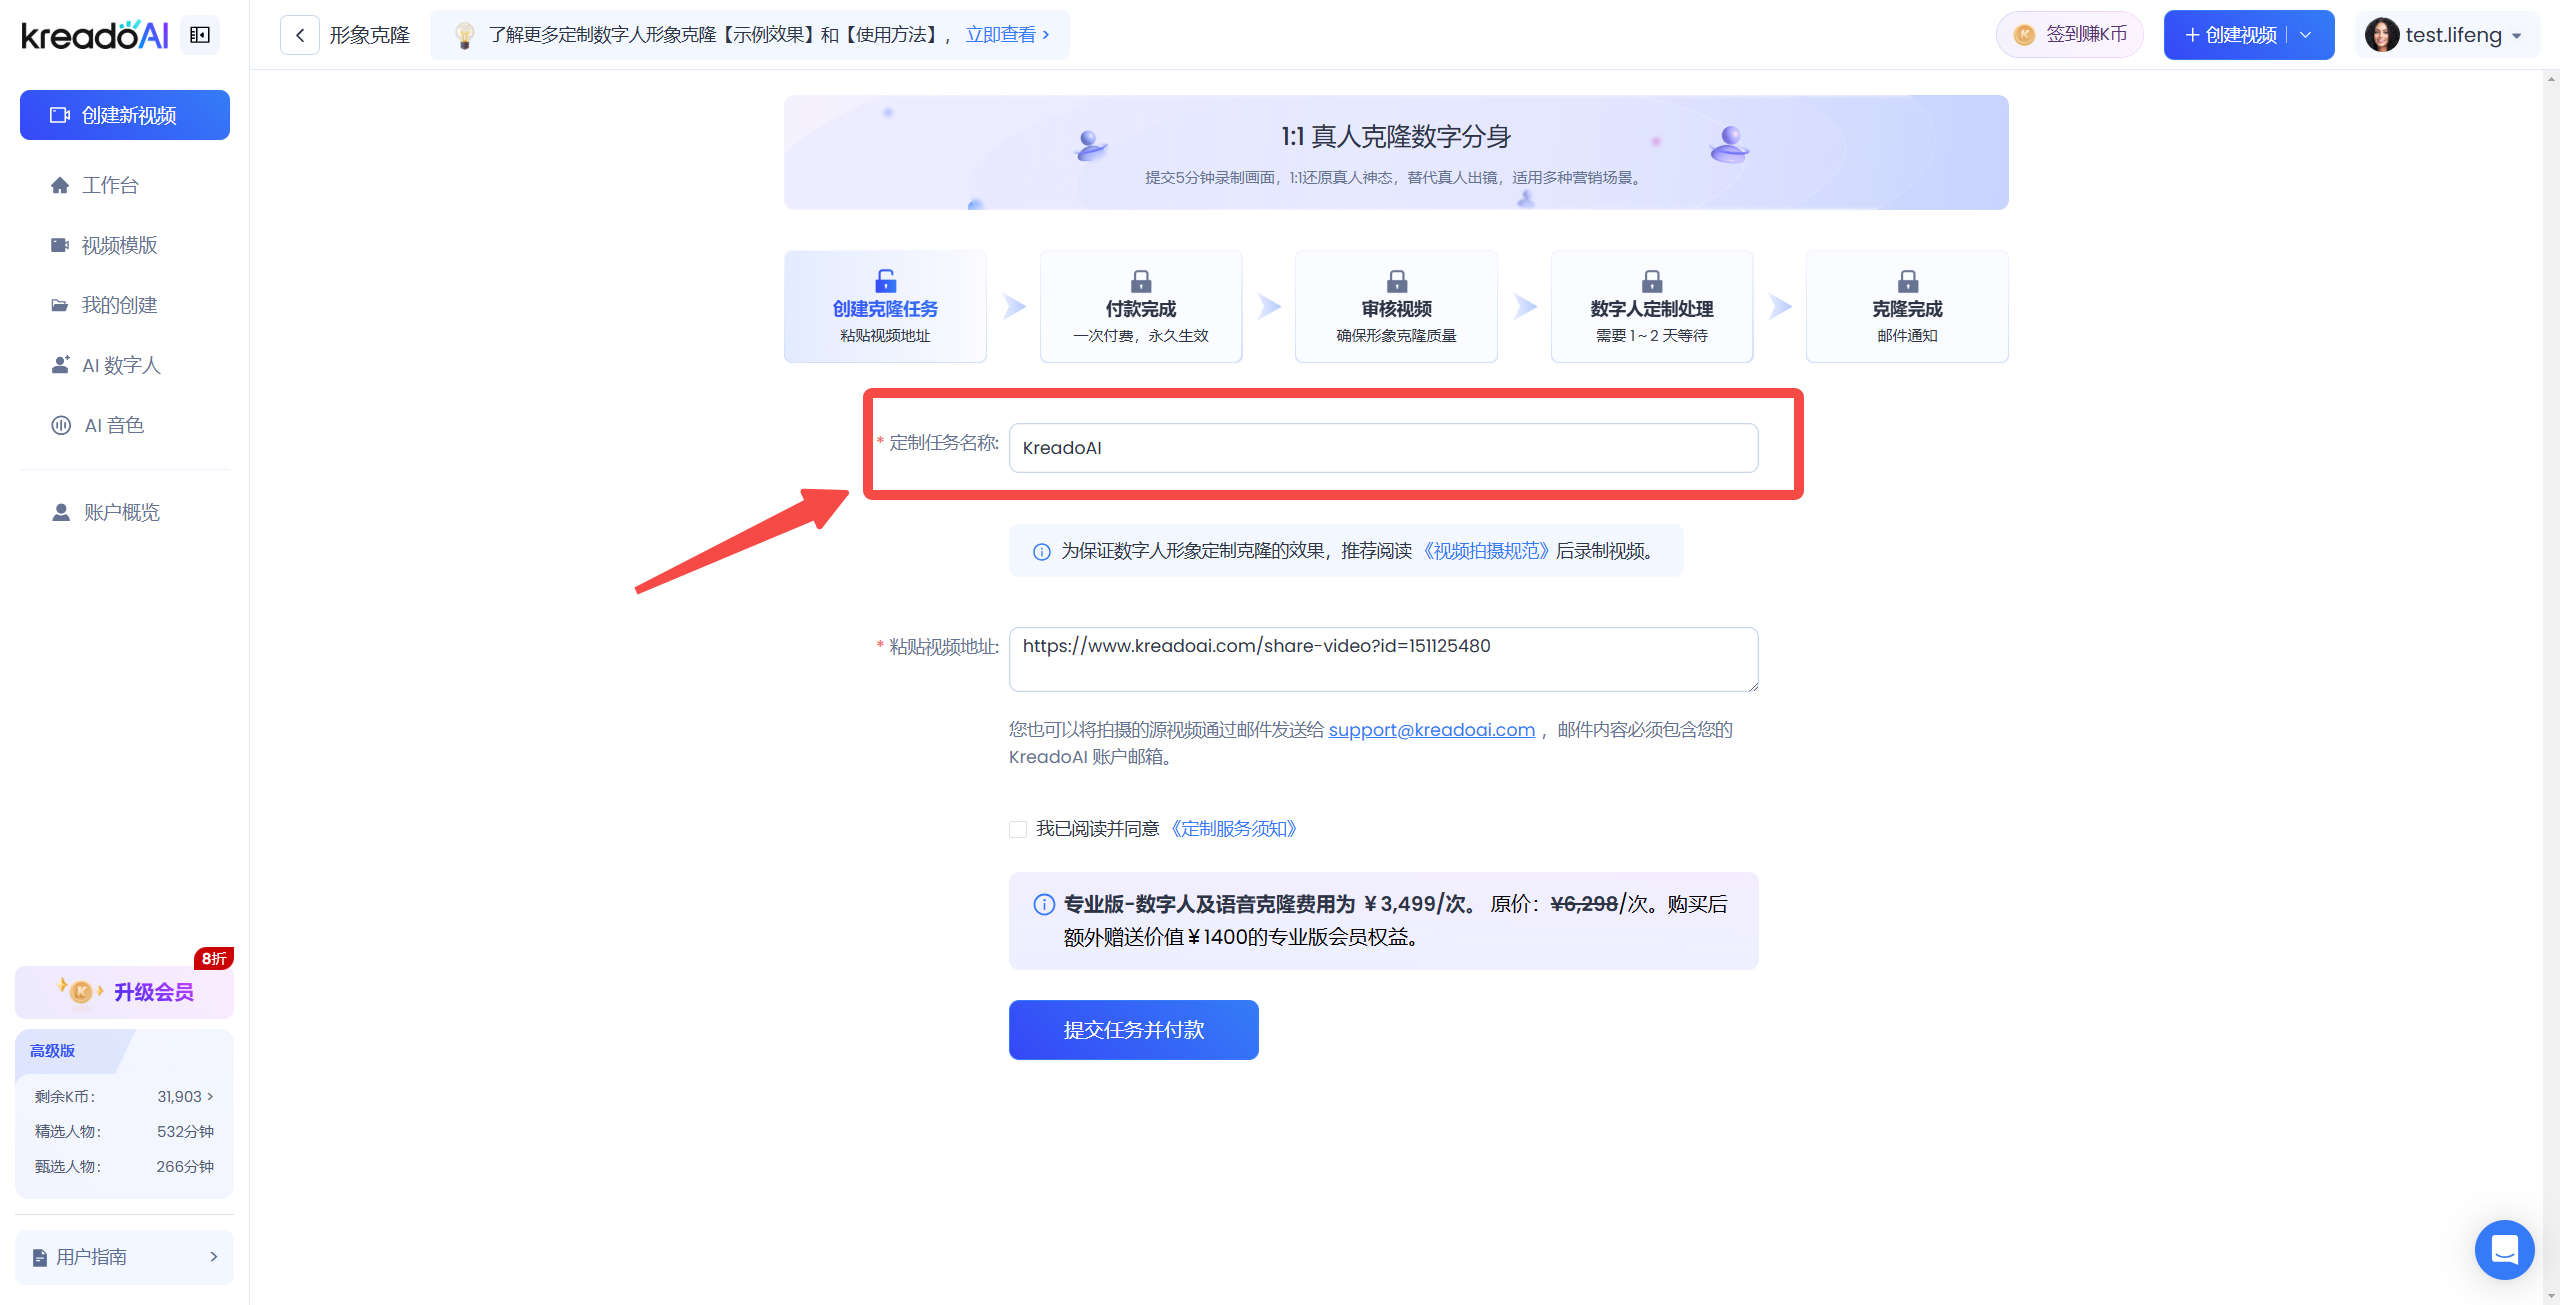This screenshot has height=1305, width=2560.
Task: Open the test.lifeng account dropdown caret
Action: pyautogui.click(x=2517, y=36)
